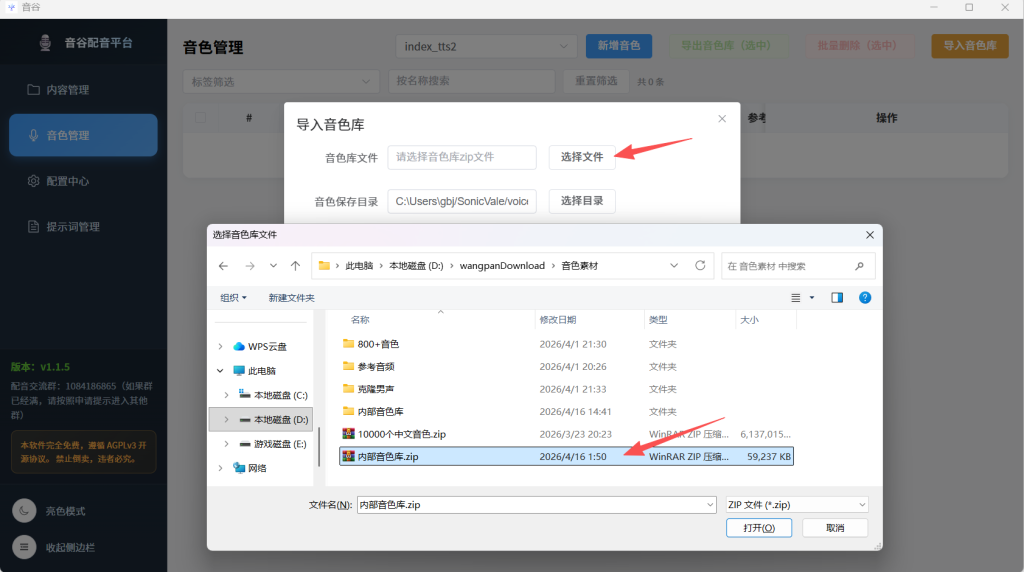Expand the address bar history dropdown
Viewport: 1024px width, 572px height.
[x=674, y=266]
